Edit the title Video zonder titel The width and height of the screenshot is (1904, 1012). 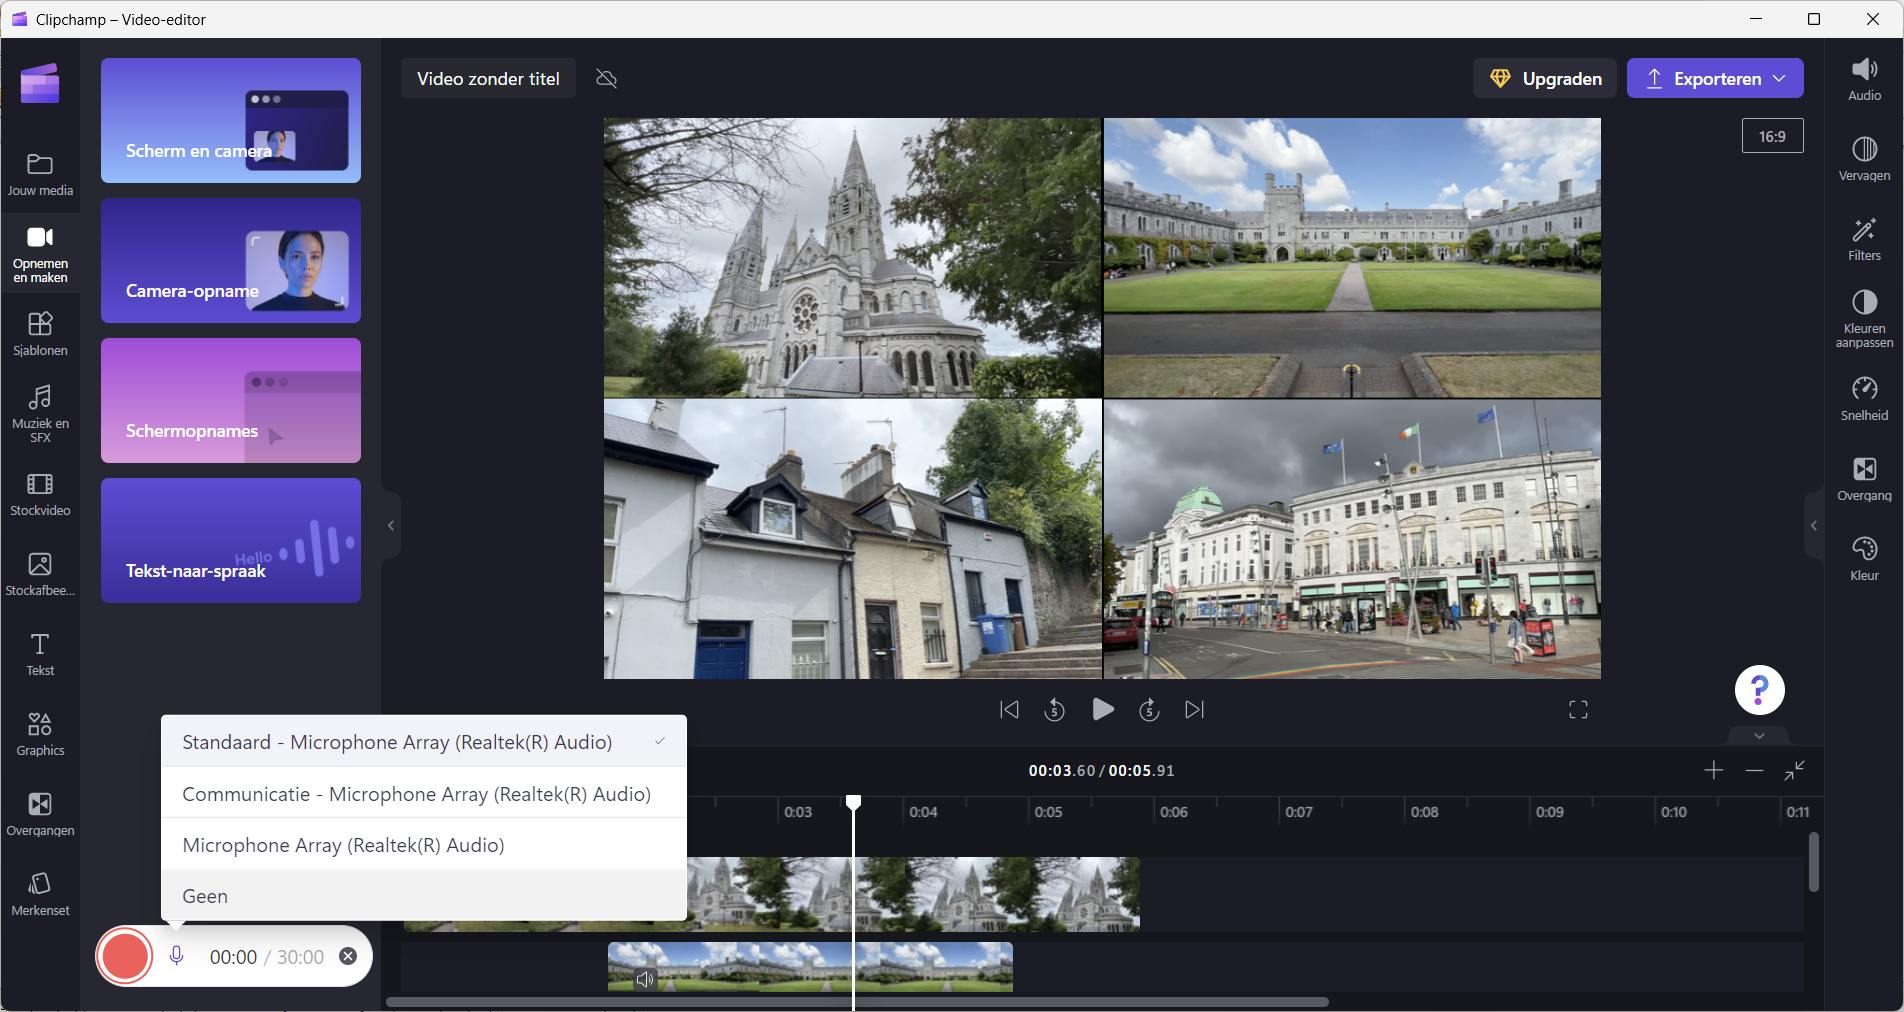click(x=488, y=78)
